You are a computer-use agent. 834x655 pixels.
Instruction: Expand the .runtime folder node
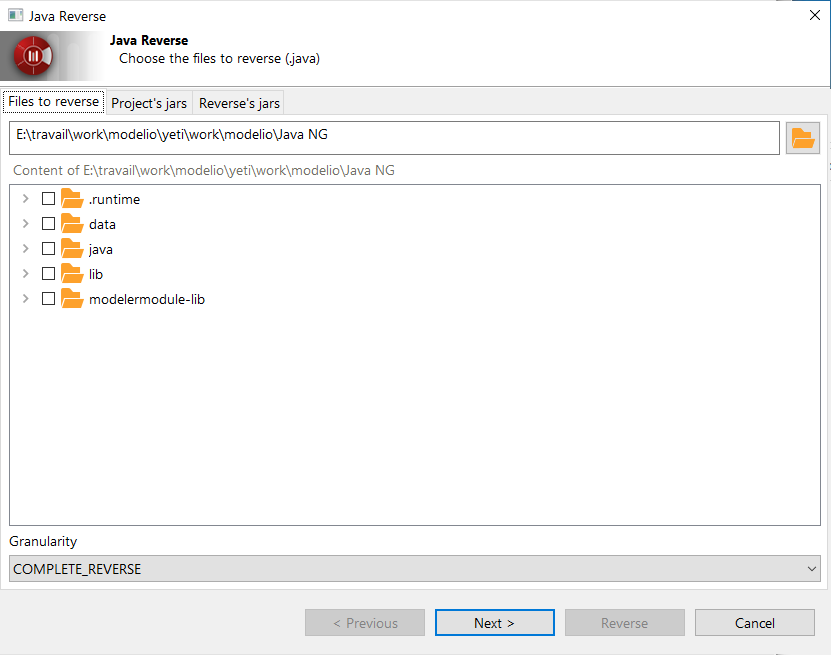pos(25,198)
